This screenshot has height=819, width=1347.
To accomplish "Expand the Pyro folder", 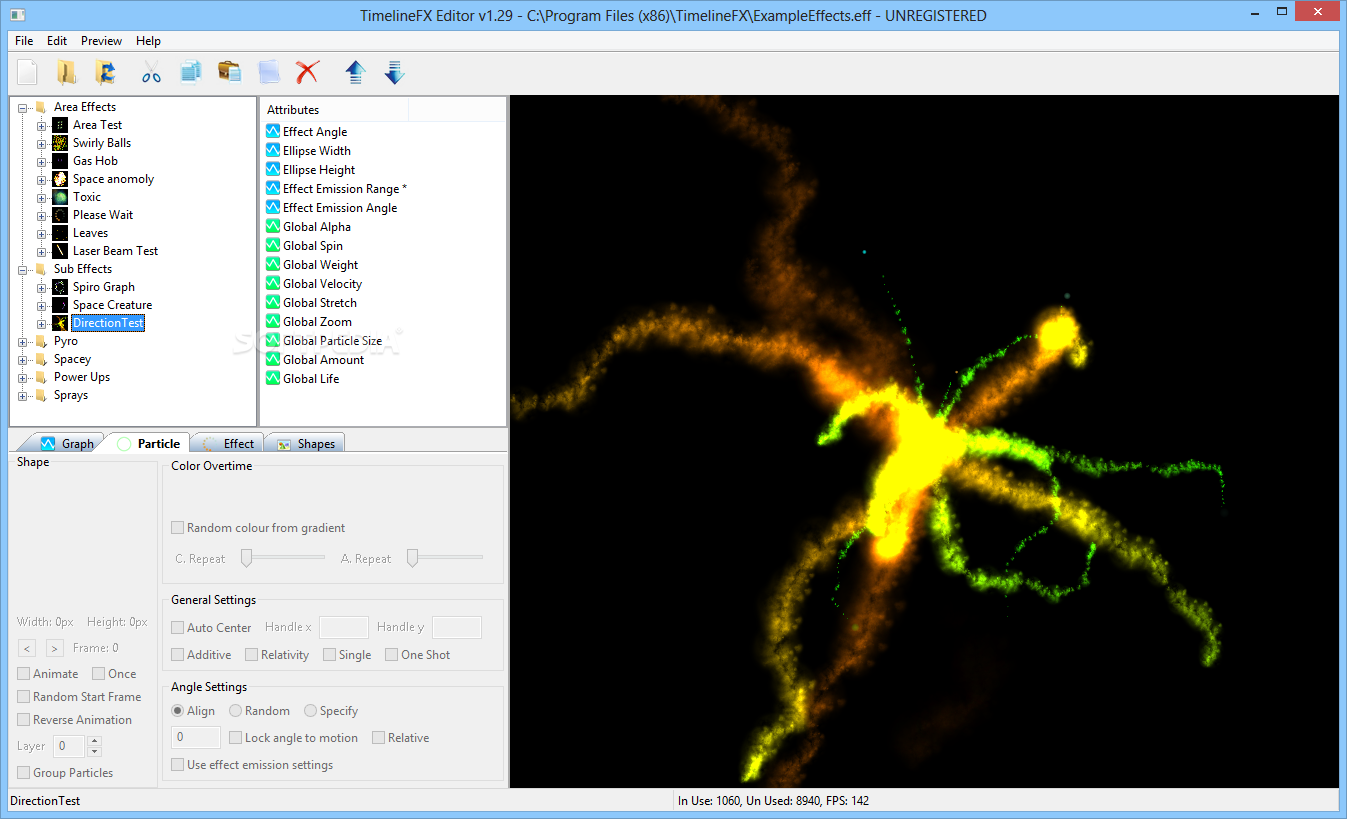I will point(23,341).
